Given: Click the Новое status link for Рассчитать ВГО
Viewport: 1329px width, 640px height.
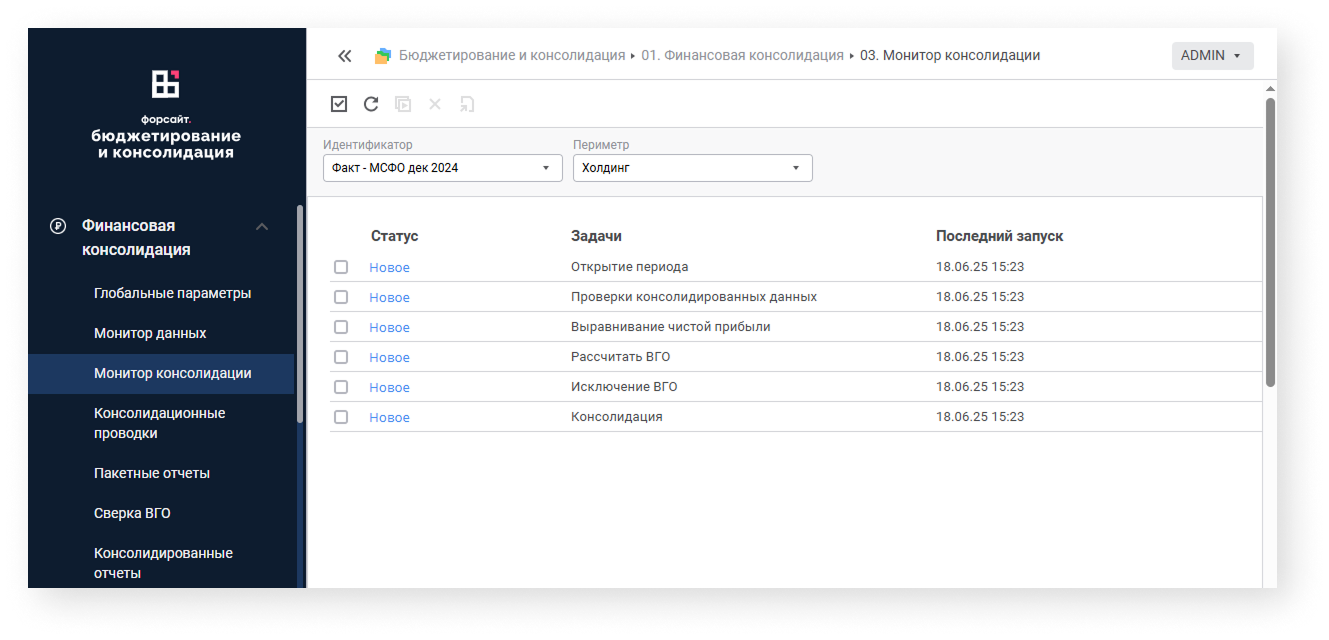Looking at the screenshot, I should pyautogui.click(x=389, y=357).
